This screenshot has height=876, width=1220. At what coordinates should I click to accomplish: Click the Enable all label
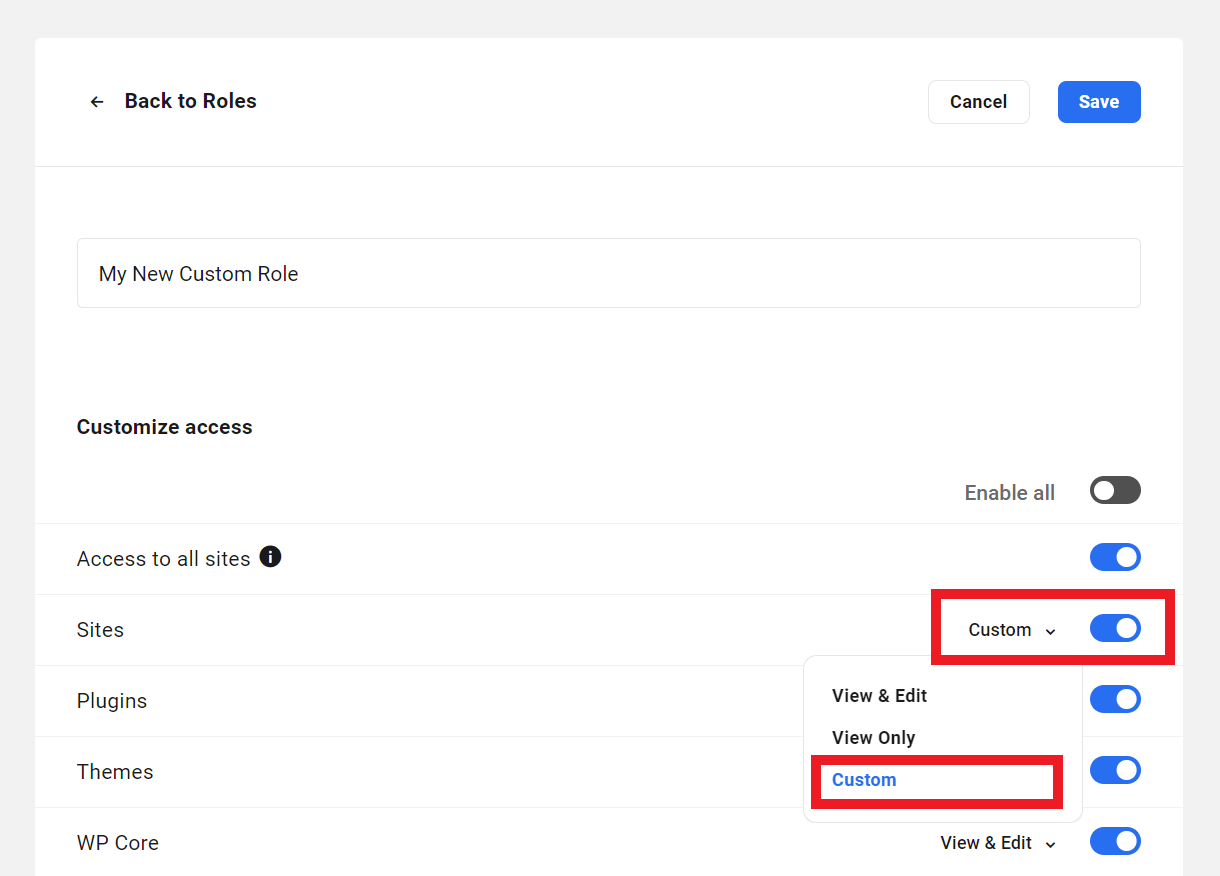1009,492
